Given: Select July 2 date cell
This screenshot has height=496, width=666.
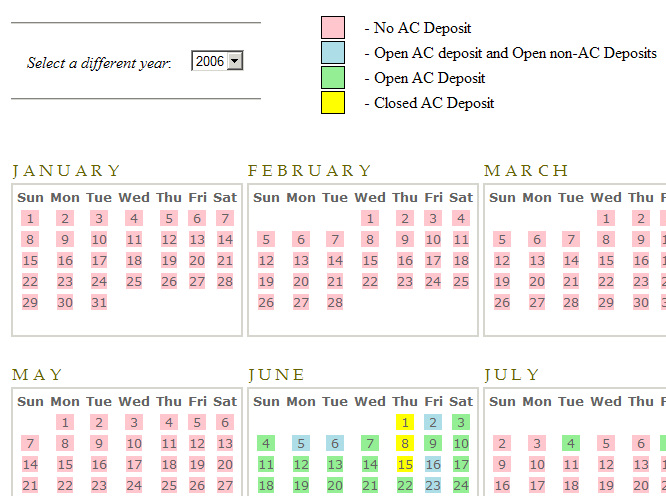Looking at the screenshot, I should tap(502, 444).
